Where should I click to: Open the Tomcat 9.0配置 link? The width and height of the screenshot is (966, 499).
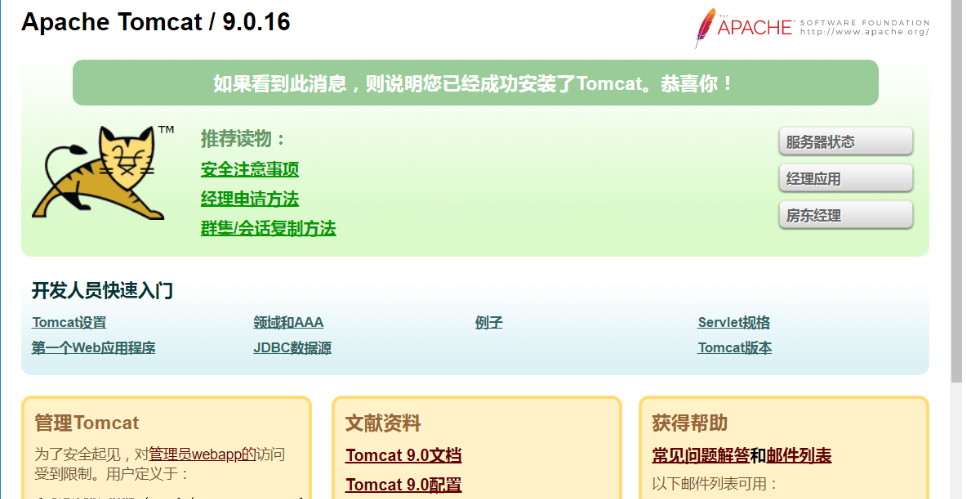(x=403, y=485)
